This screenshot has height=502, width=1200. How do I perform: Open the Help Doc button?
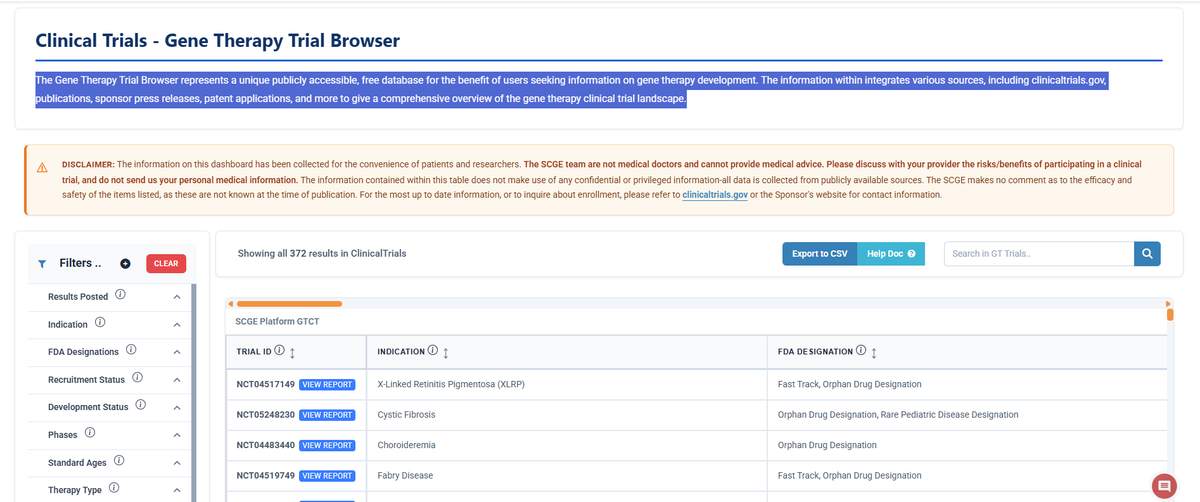click(x=891, y=254)
